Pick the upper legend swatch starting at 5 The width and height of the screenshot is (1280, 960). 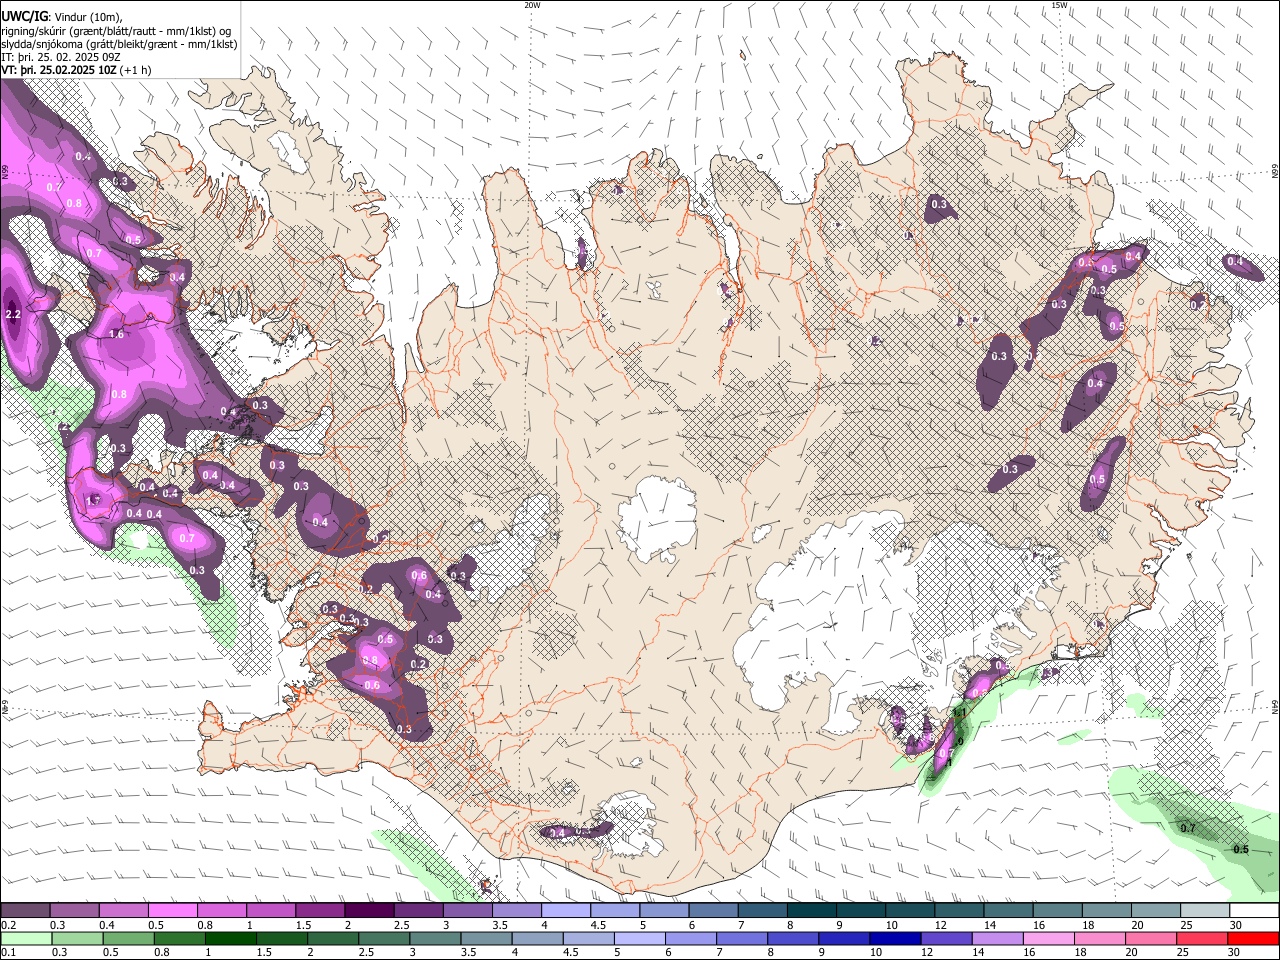point(665,910)
